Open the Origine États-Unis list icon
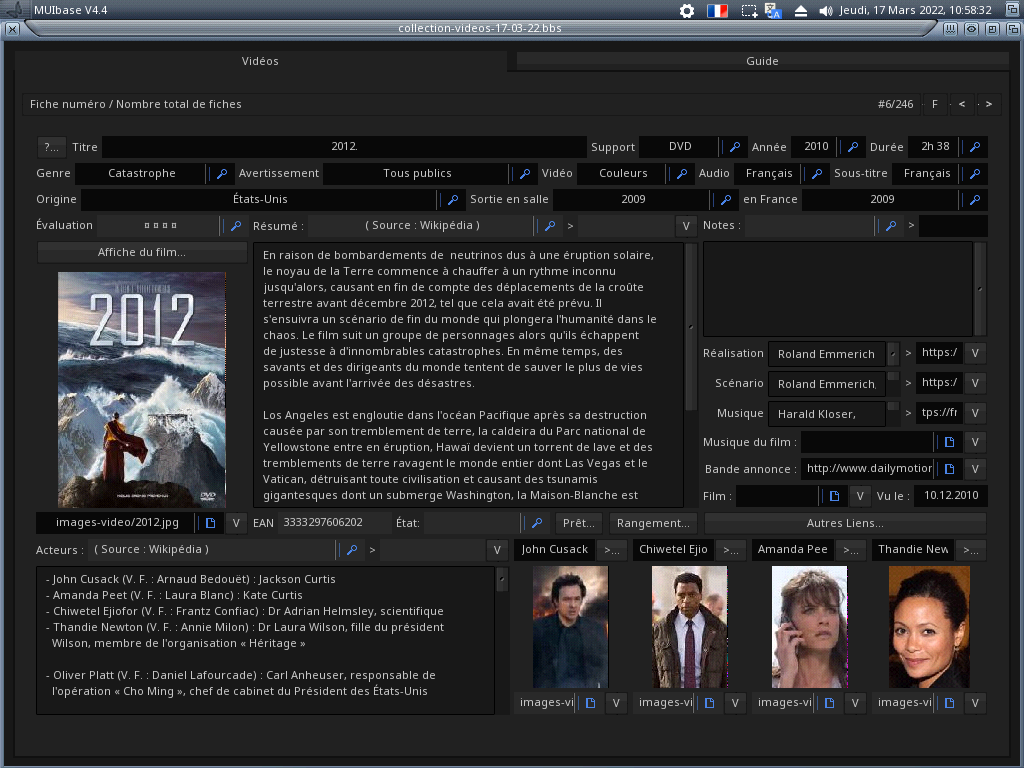1024x768 pixels. coord(453,200)
